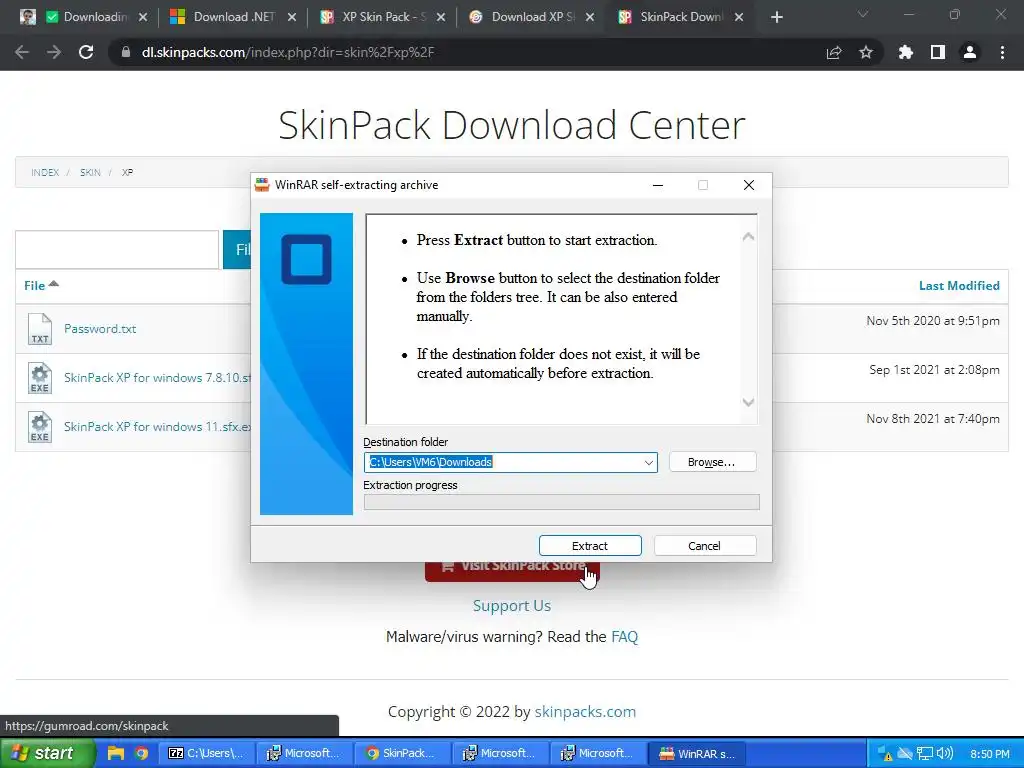
Task: Click EXE icon for windows 11 pack
Action: [x=40, y=427]
